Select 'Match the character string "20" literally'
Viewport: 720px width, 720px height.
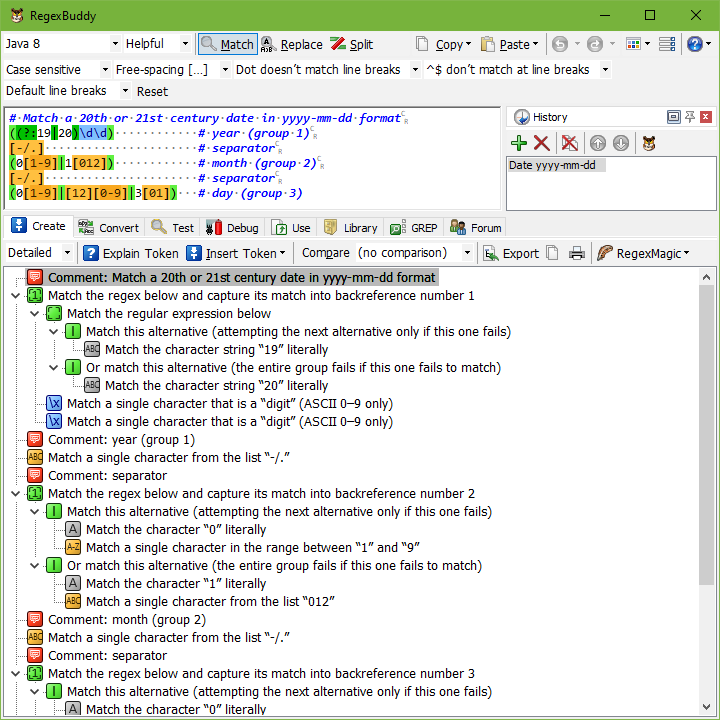216,385
